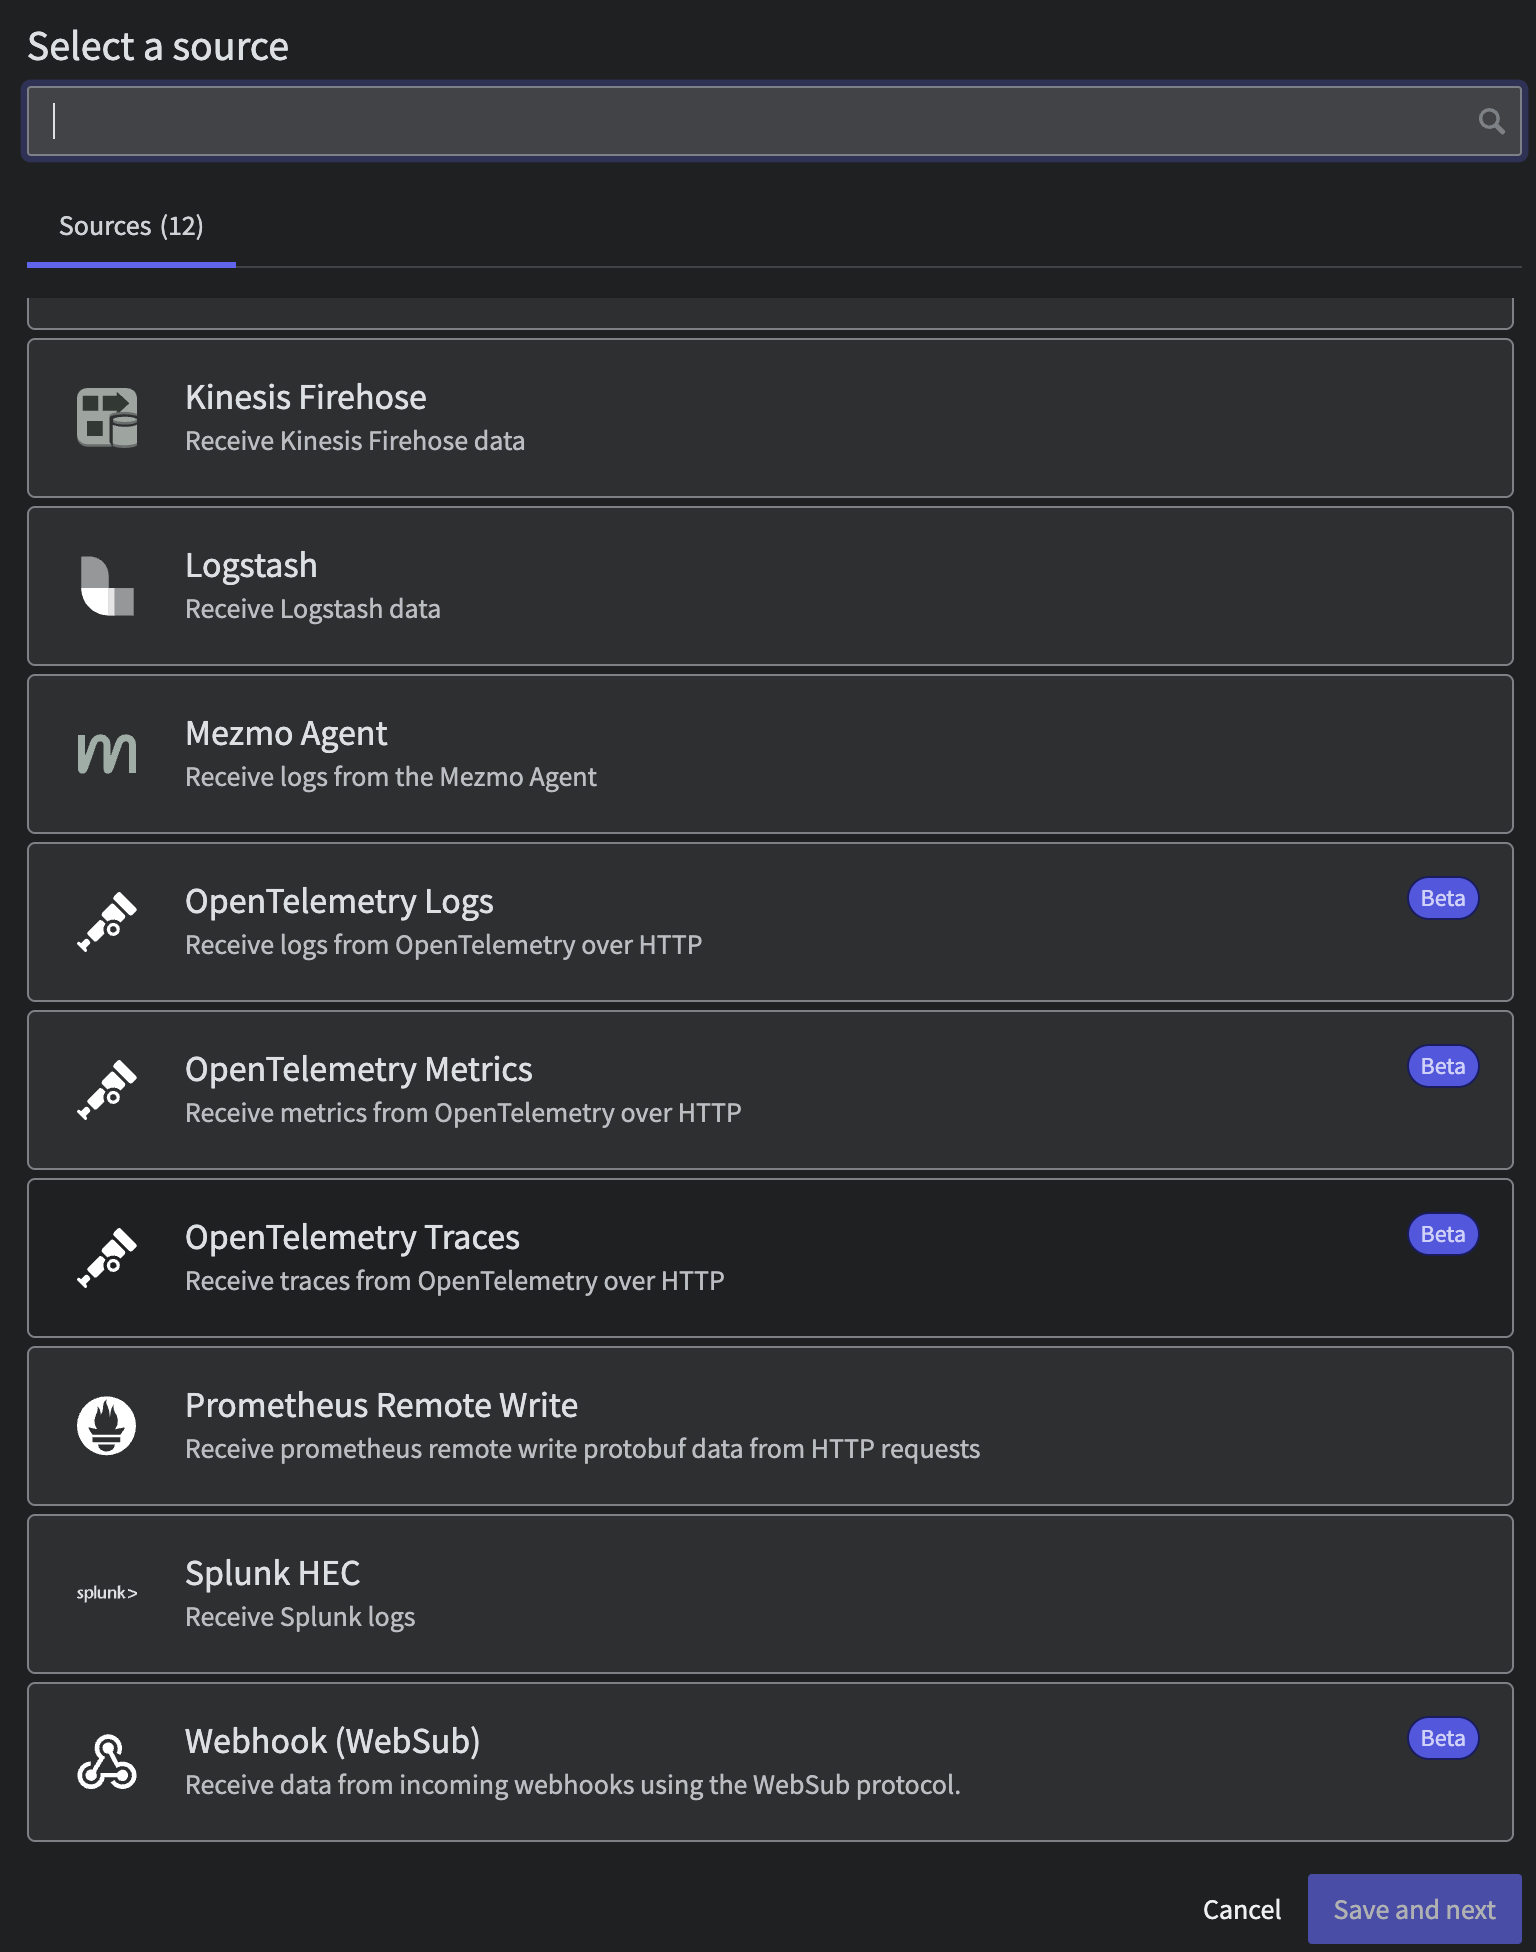Click the Webhook WebSub icon
Viewport: 1536px width, 1952px height.
(x=107, y=1761)
